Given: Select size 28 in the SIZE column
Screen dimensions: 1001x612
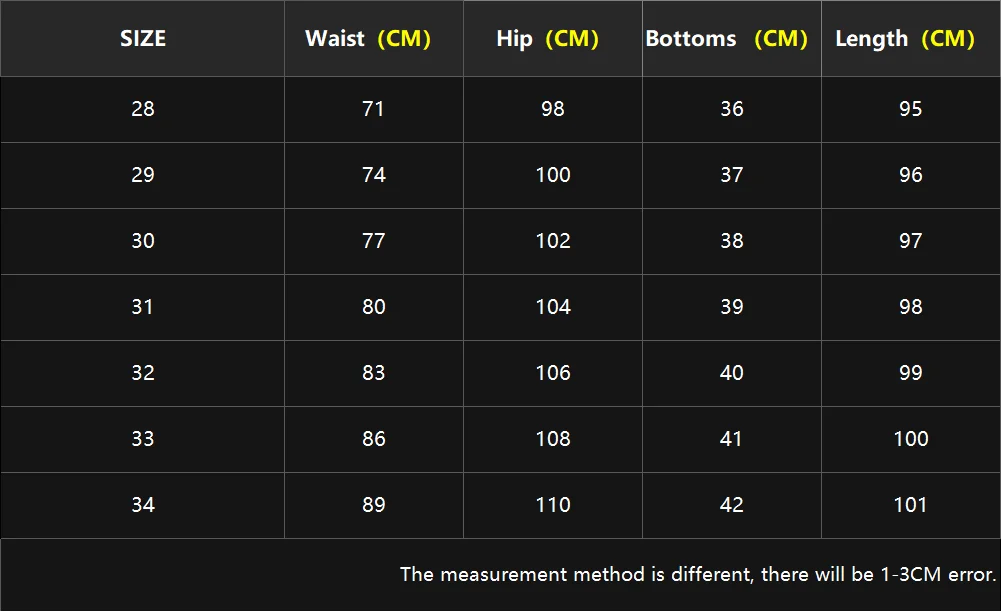Looking at the screenshot, I should click(143, 109).
